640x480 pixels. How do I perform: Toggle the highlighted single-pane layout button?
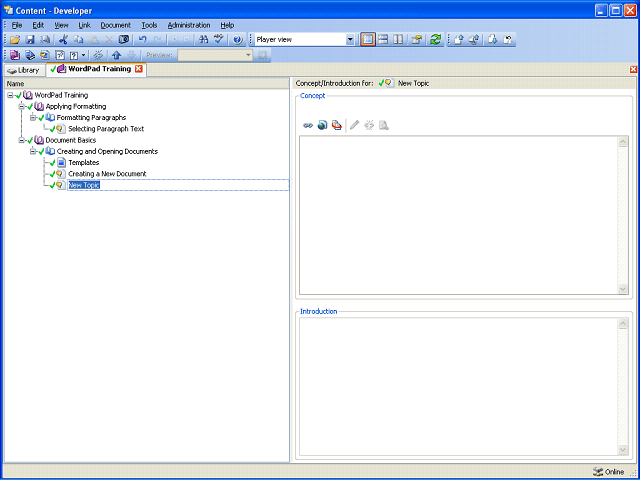[368, 40]
